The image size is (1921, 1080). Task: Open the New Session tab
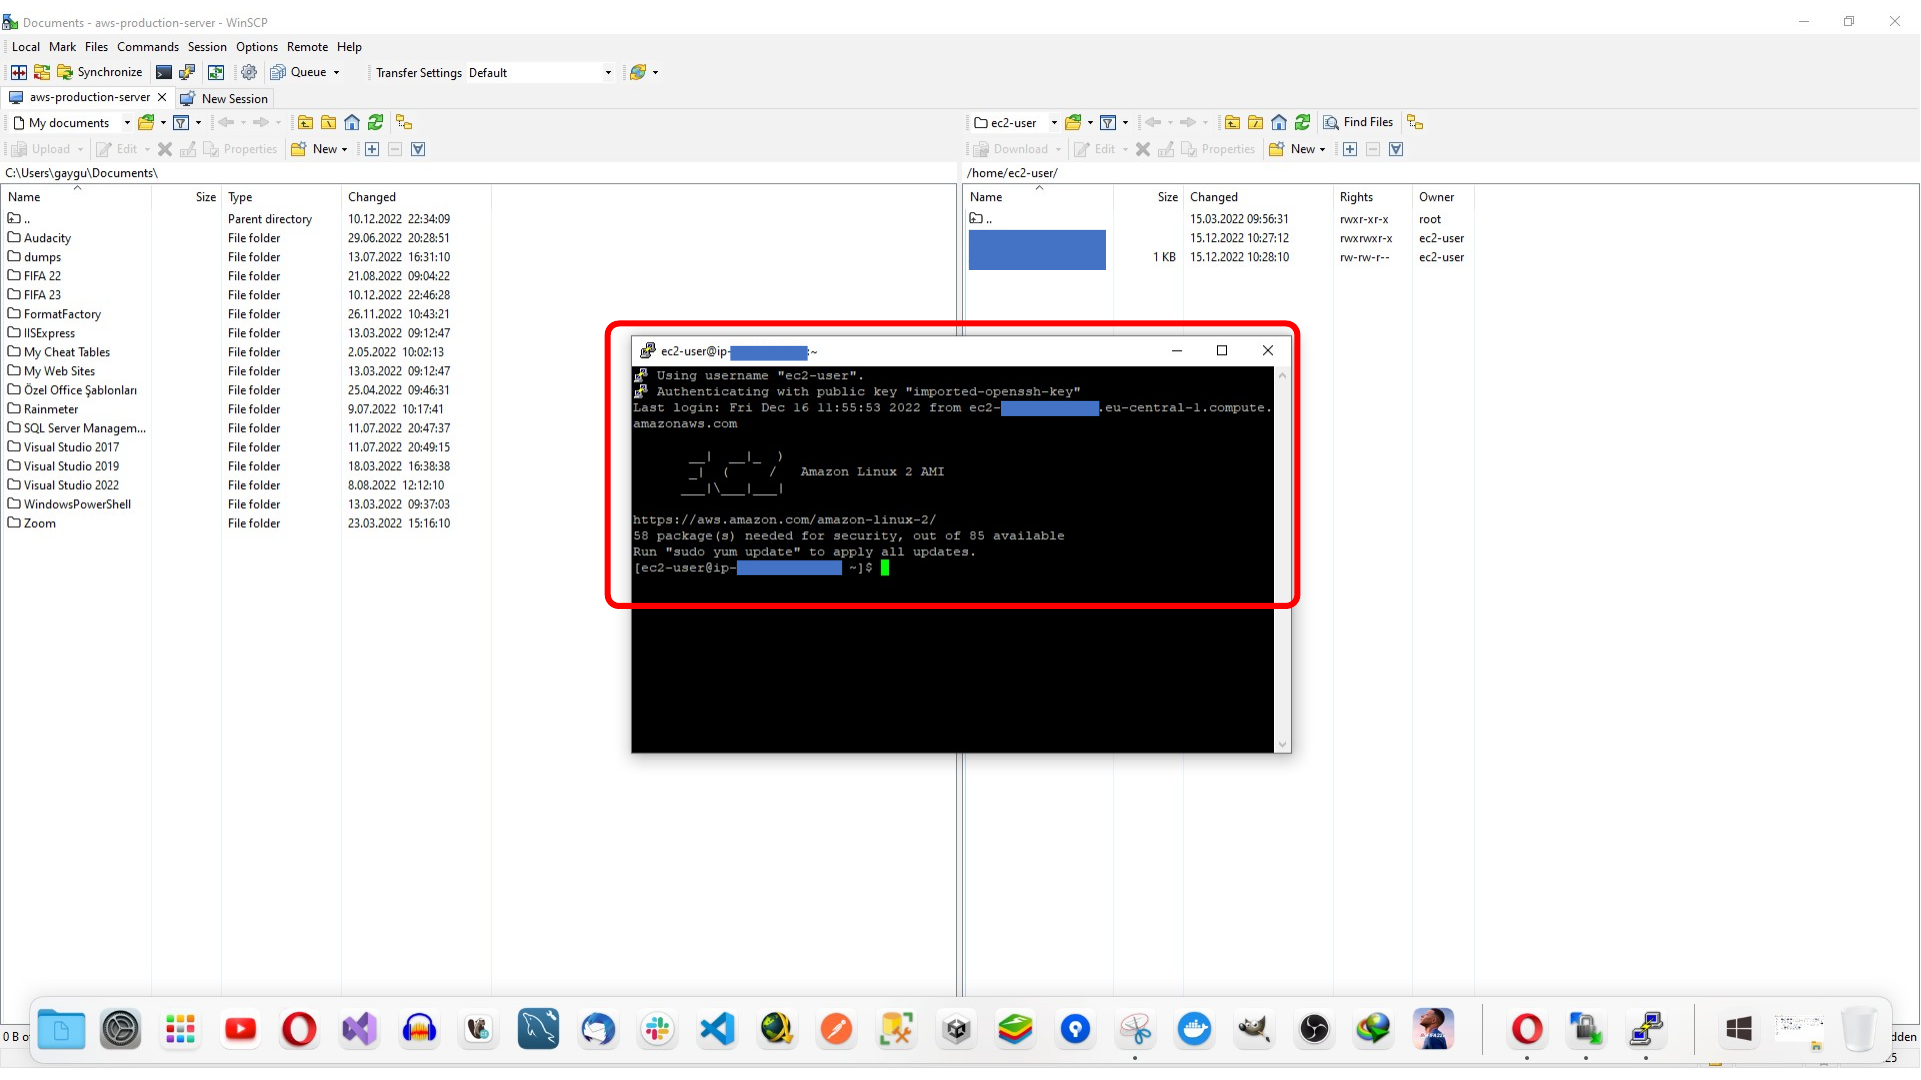pyautogui.click(x=224, y=98)
